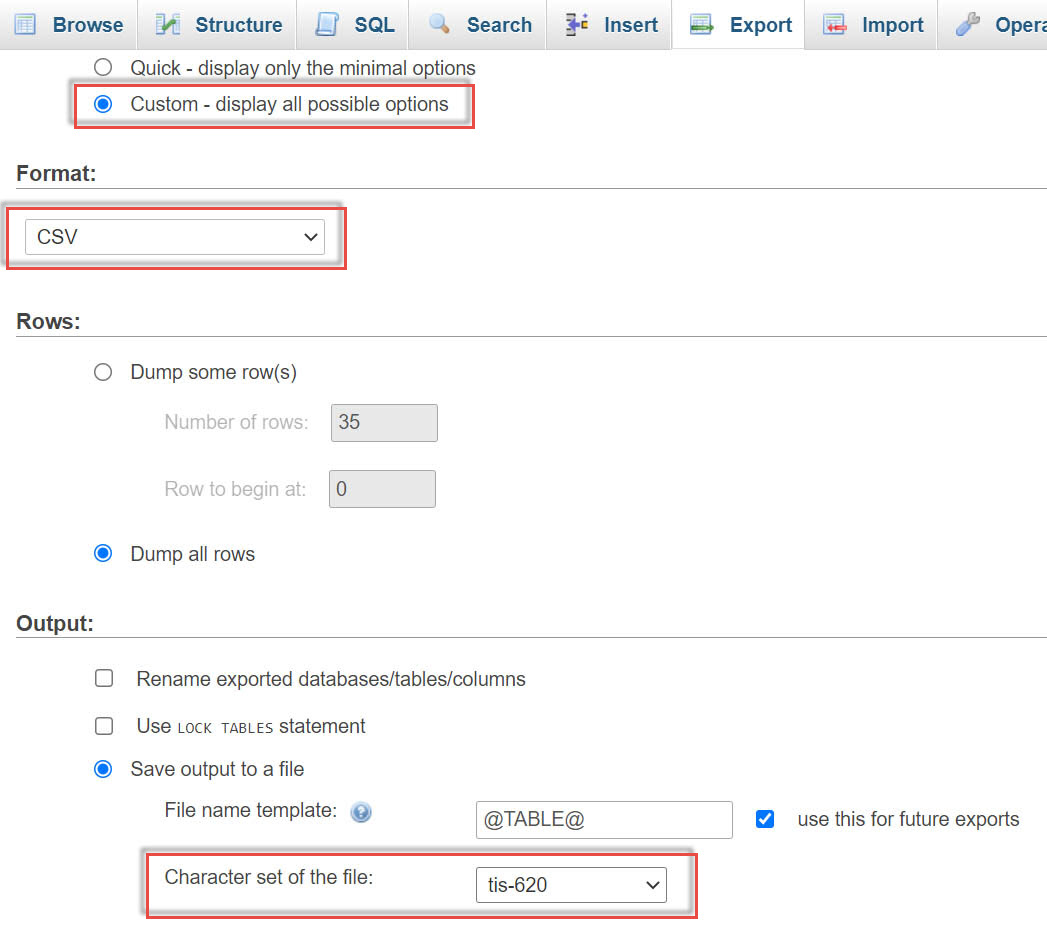This screenshot has height=929, width=1047.
Task: Click the Browse table icon
Action: (23, 24)
